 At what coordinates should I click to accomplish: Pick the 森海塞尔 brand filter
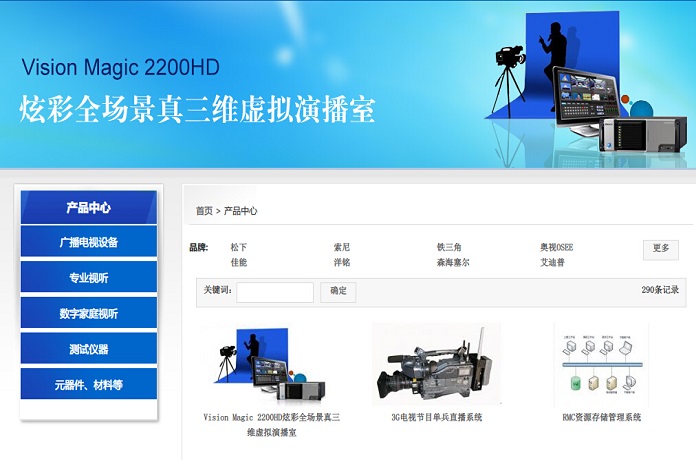coord(452,263)
